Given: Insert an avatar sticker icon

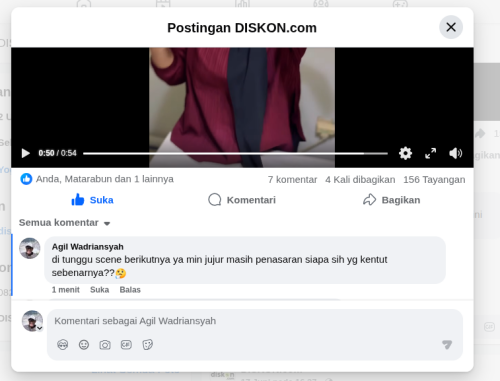Looking at the screenshot, I should click(63, 345).
